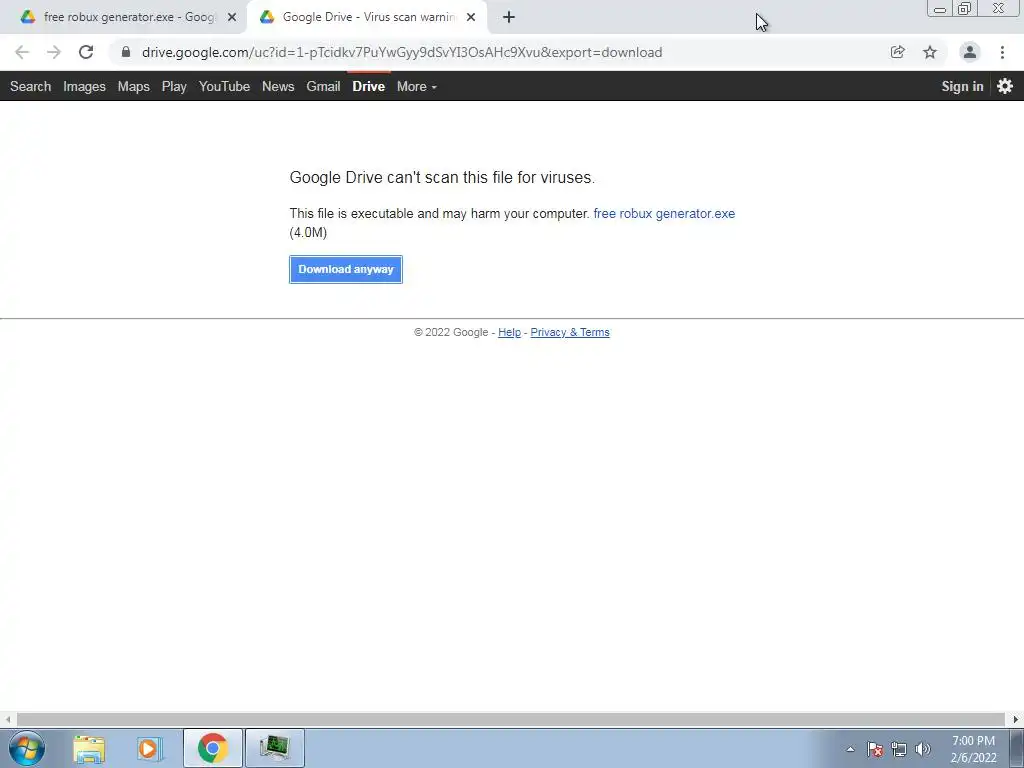Click Sign in
The height and width of the screenshot is (768, 1024).
click(x=962, y=86)
